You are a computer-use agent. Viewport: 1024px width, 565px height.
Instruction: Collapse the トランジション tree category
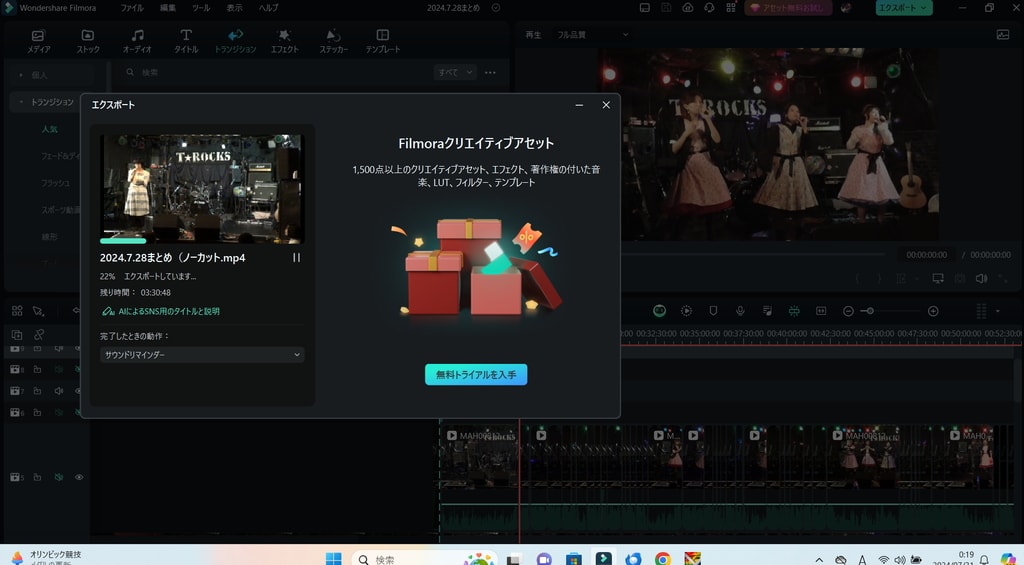(x=21, y=102)
